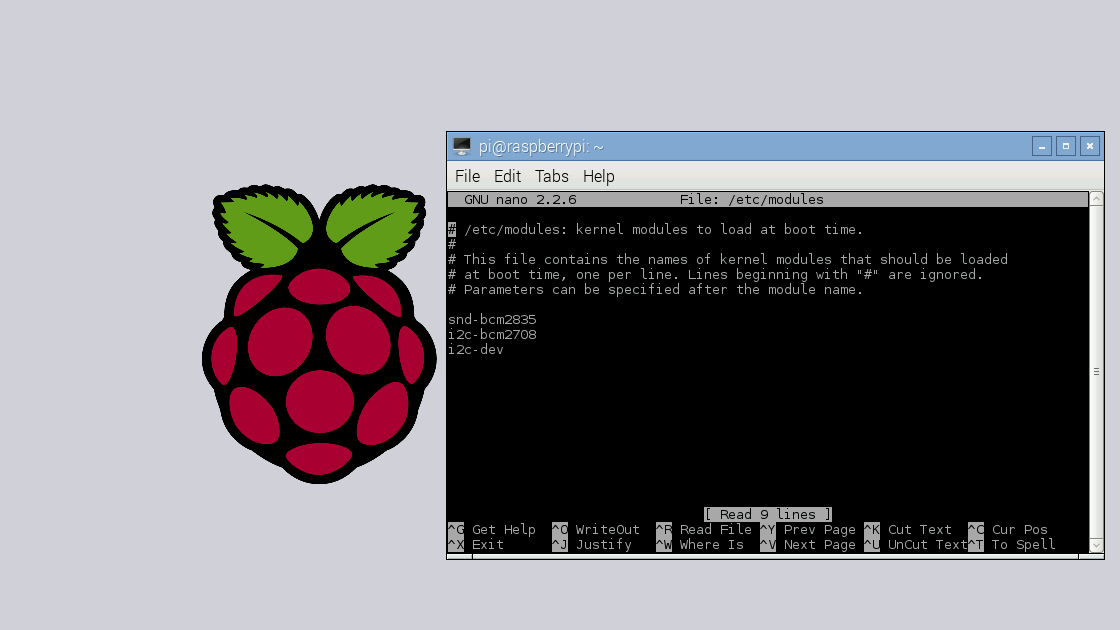The width and height of the screenshot is (1120, 630).
Task: Click the Raspberry Pi logo on desktop
Action: pyautogui.click(x=319, y=334)
